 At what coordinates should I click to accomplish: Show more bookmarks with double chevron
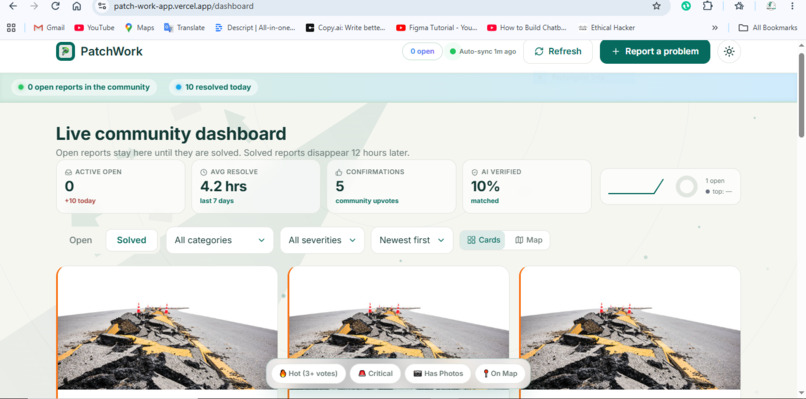click(x=715, y=28)
